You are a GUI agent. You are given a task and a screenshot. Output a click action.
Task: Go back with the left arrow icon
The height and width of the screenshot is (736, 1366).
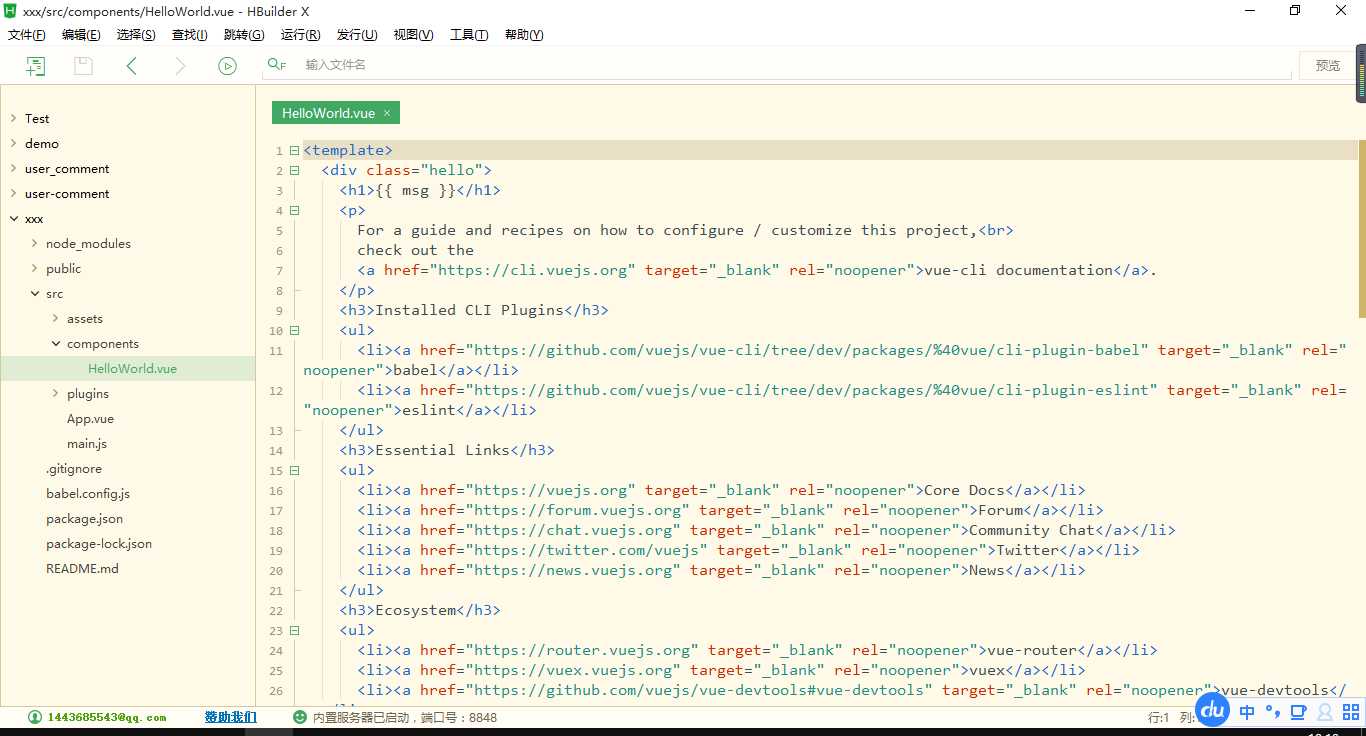pos(131,66)
